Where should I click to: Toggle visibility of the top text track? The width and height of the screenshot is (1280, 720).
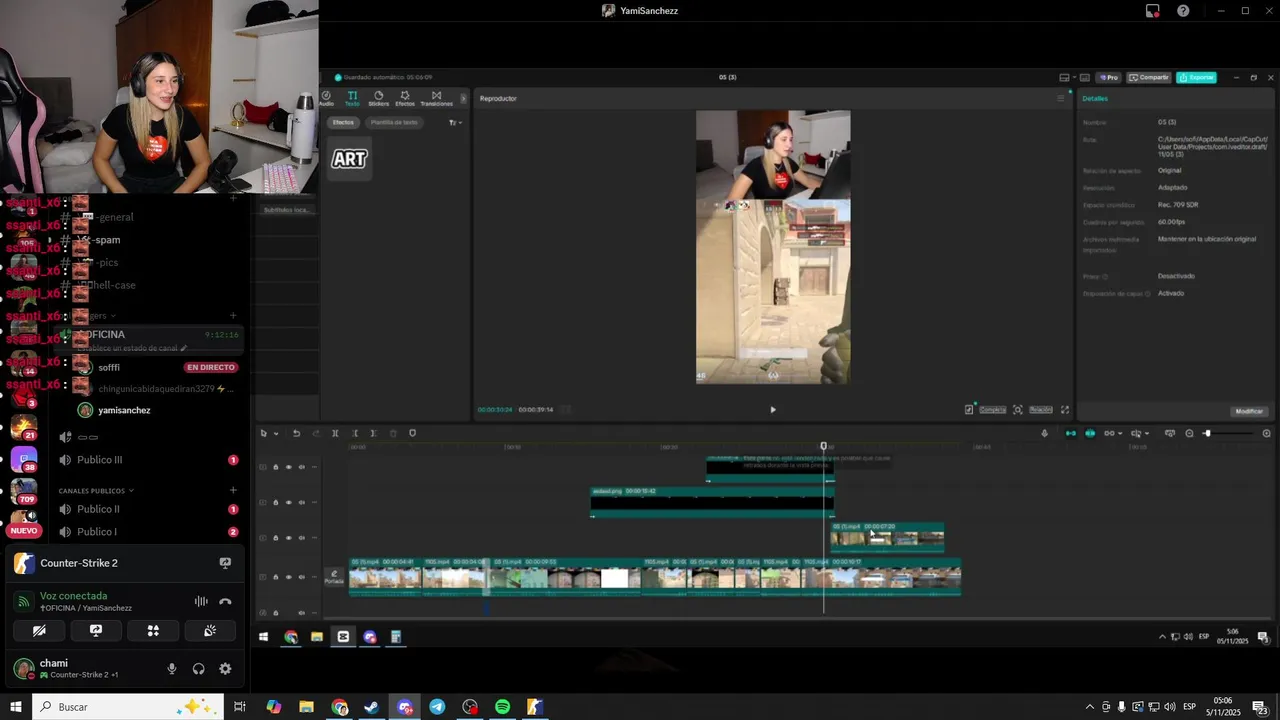289,467
